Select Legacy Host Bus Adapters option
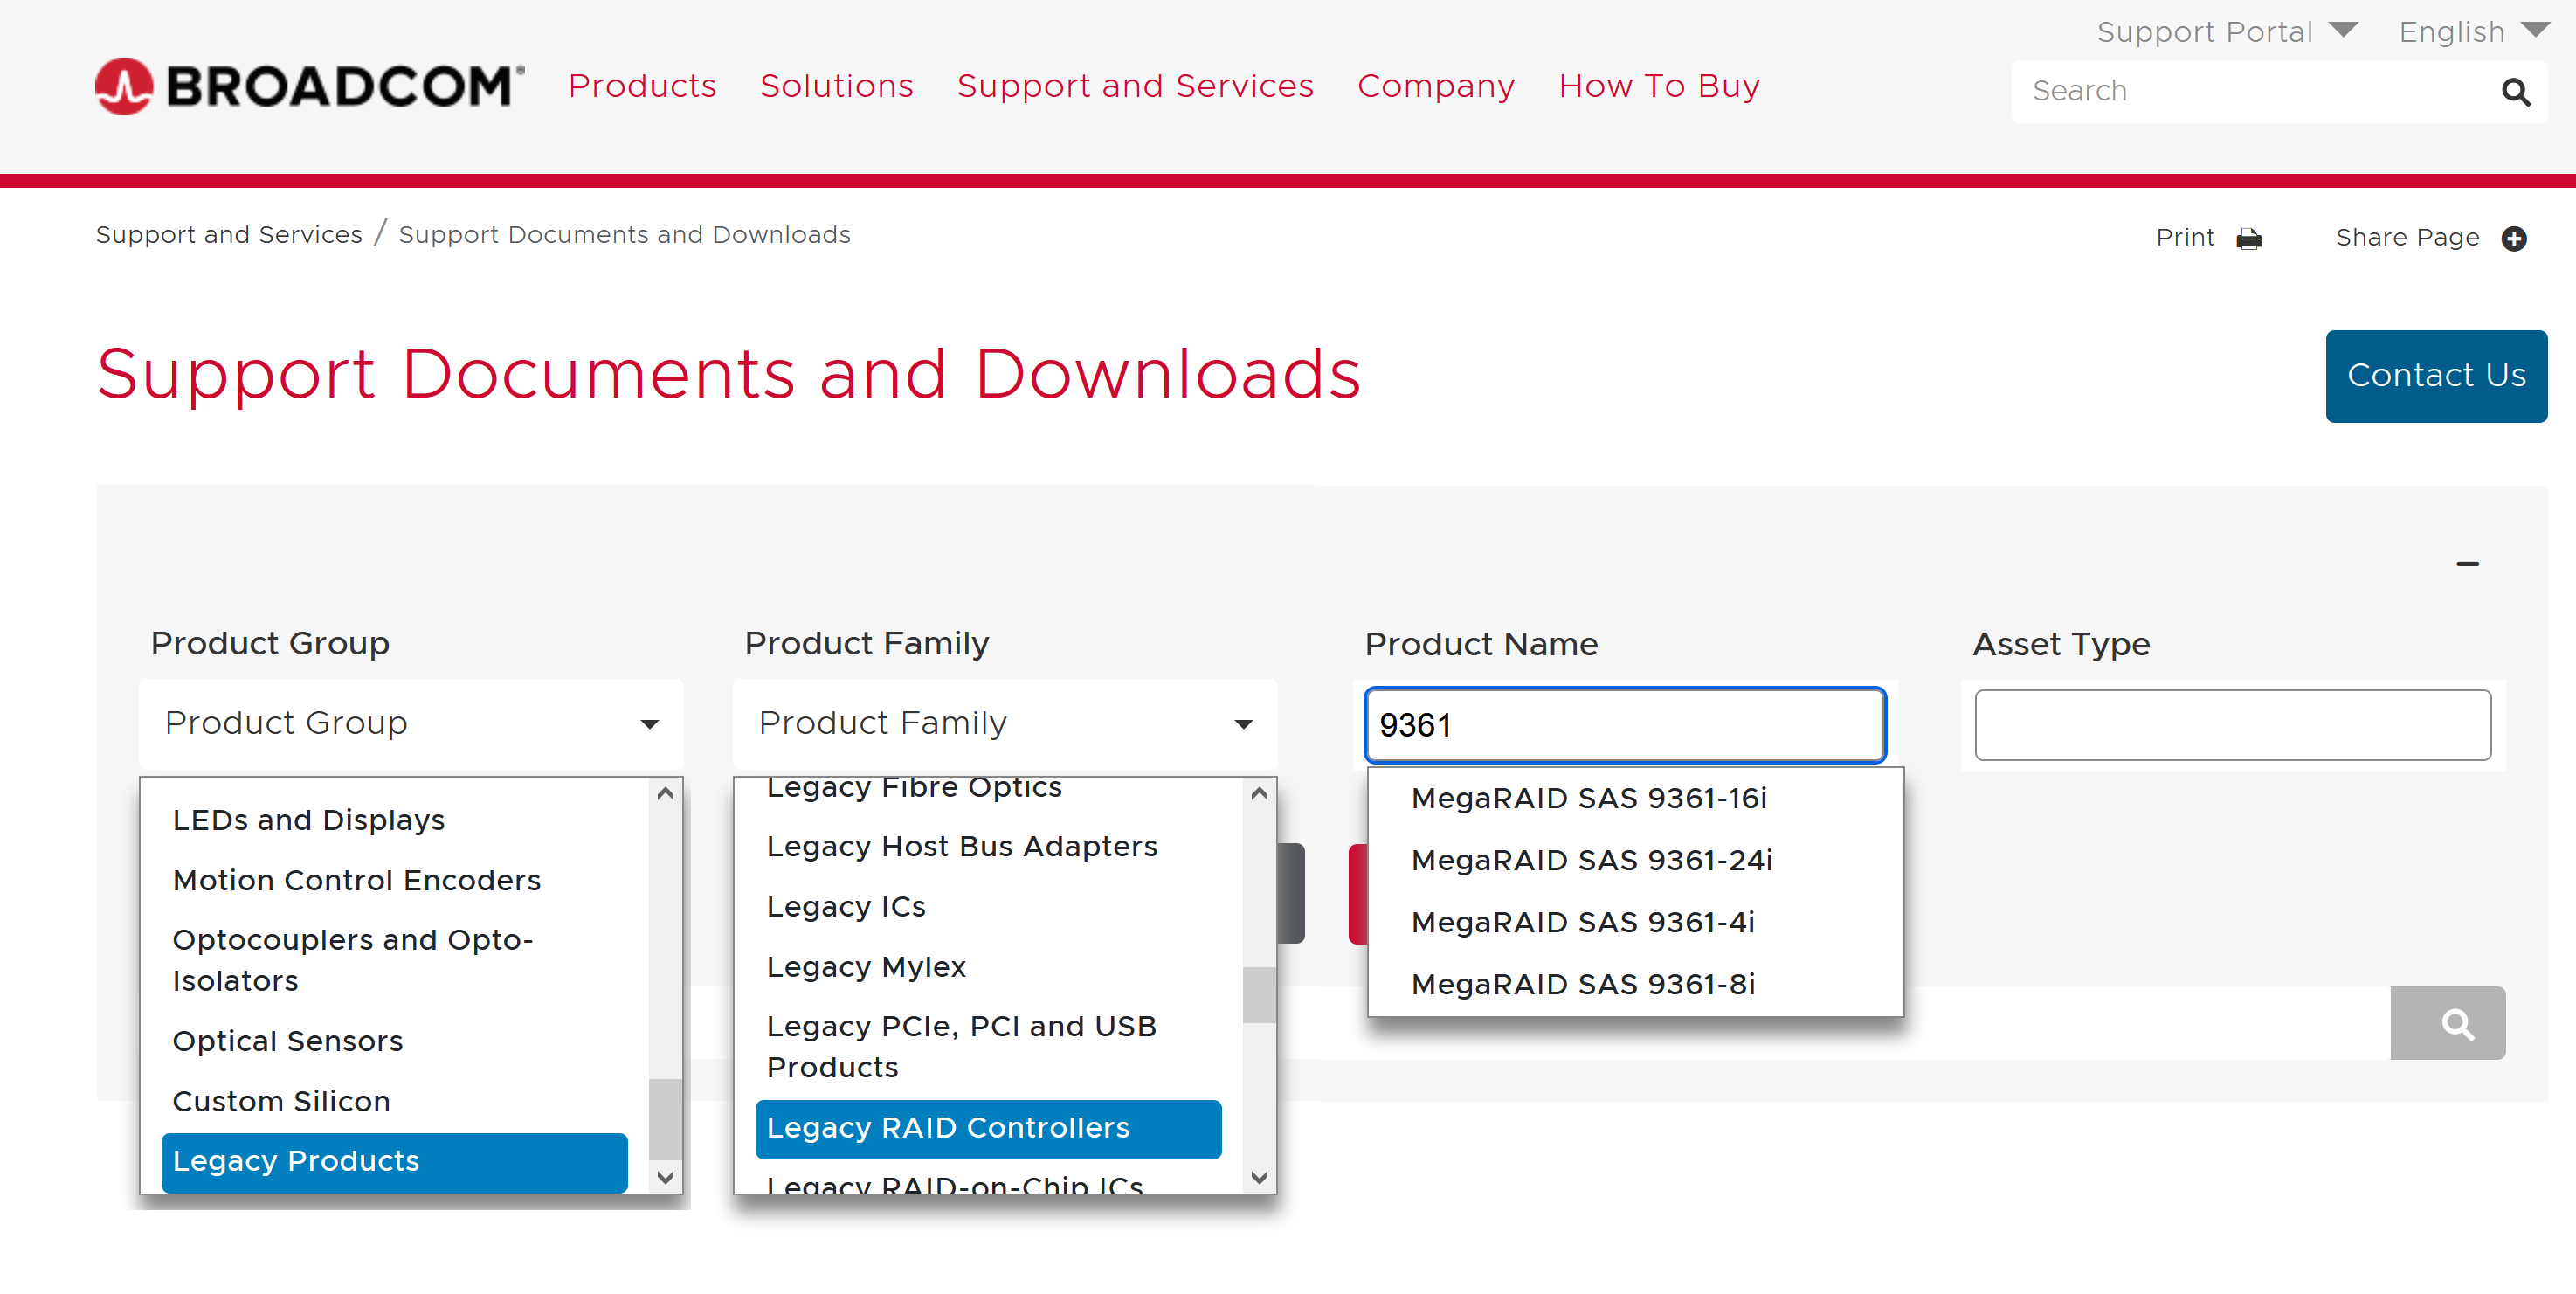Viewport: 2576px width, 1294px height. tap(961, 846)
